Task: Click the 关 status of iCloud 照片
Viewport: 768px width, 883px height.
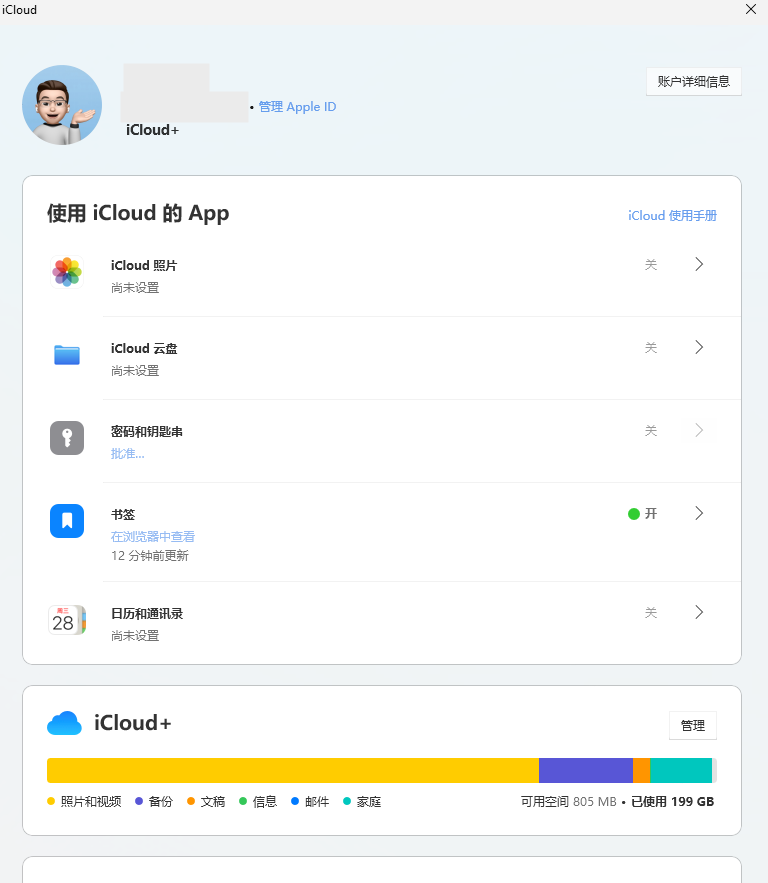Action: pyautogui.click(x=651, y=265)
